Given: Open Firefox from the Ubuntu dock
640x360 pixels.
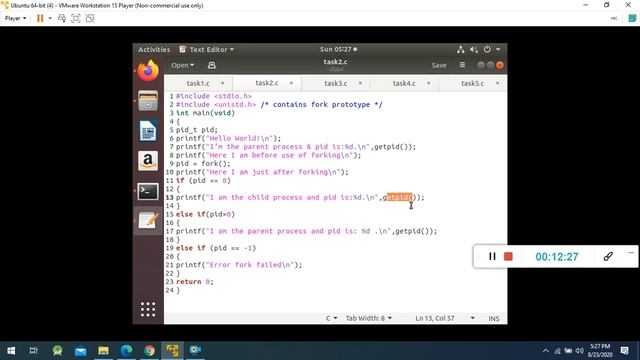Looking at the screenshot, I should coord(148,71).
